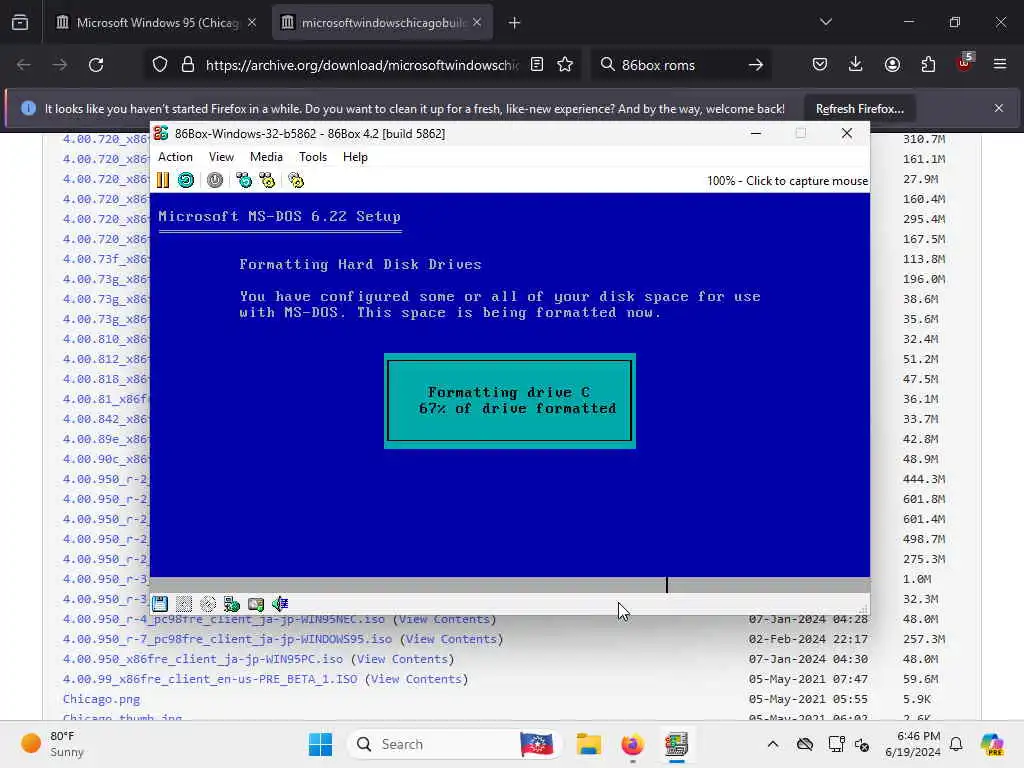
Task: View Contents of PRE_BETA_1.ISO
Action: click(x=417, y=679)
